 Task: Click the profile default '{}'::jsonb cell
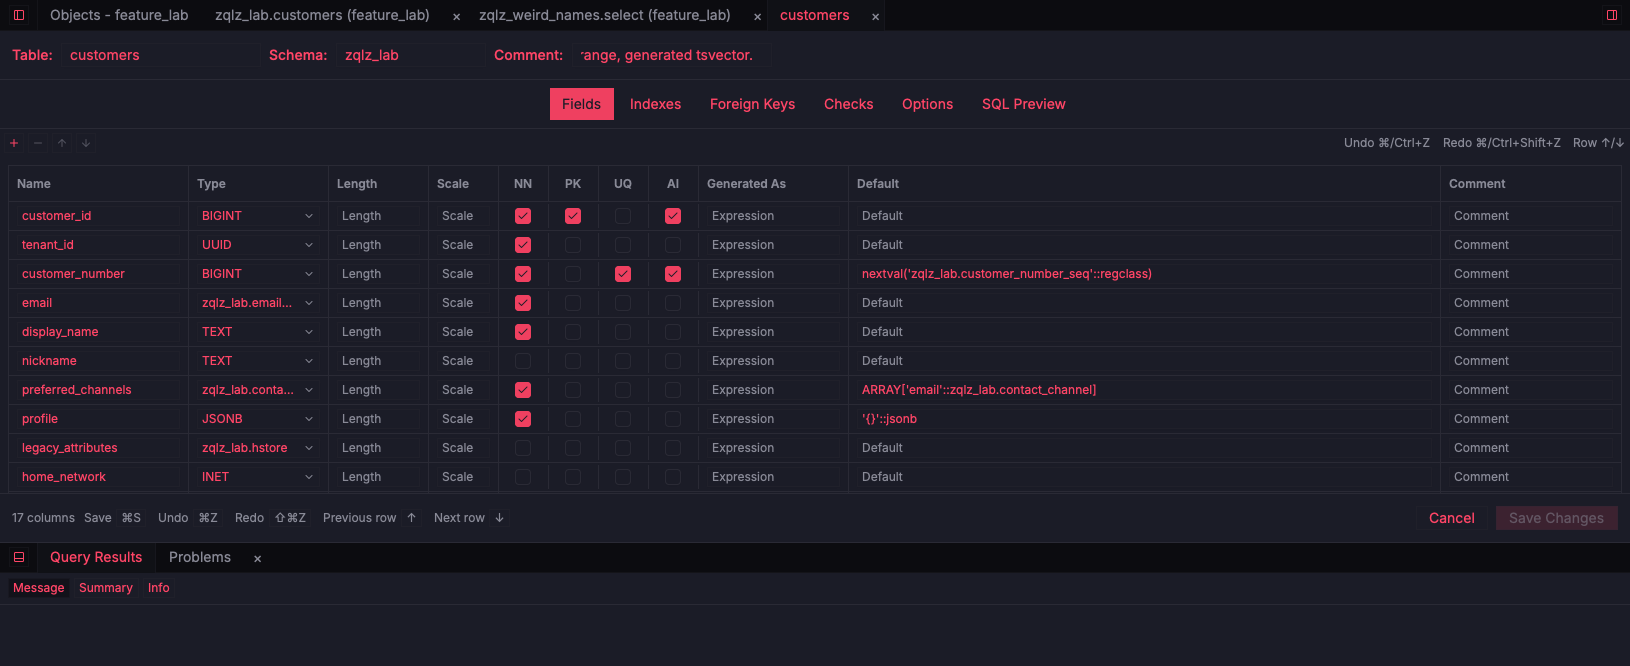[1143, 419]
